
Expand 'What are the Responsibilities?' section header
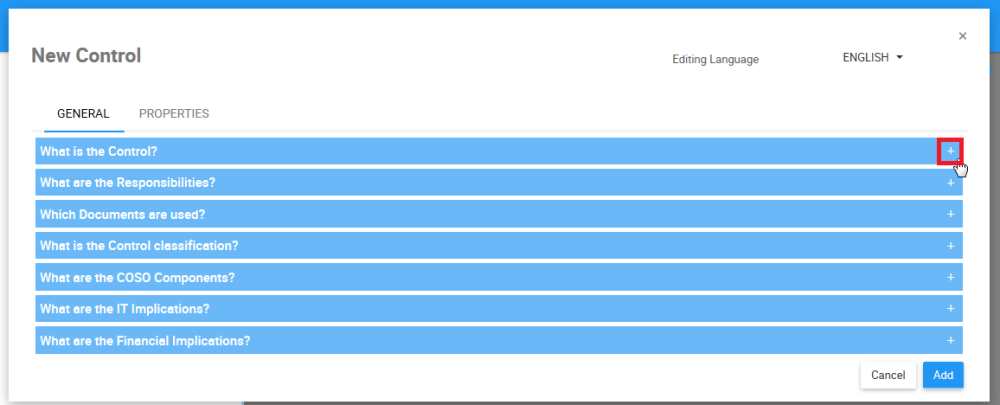tap(127, 183)
